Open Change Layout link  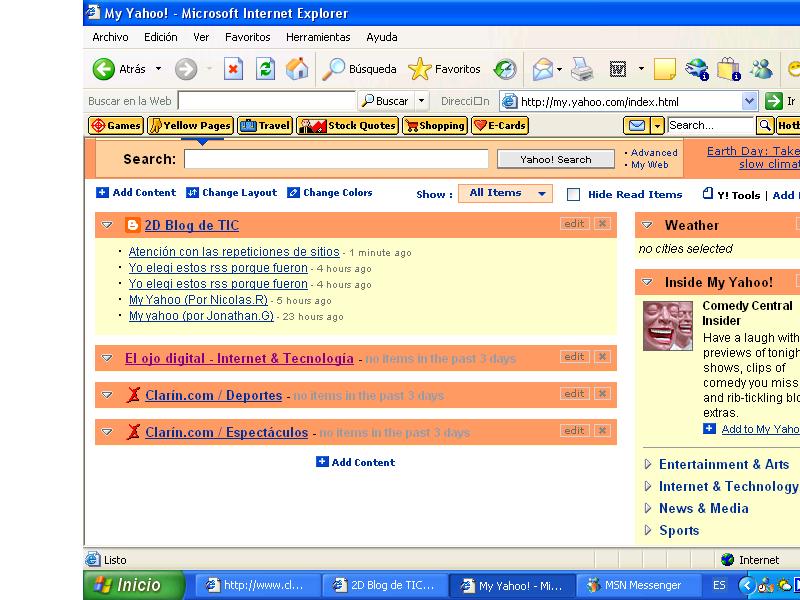(232, 192)
